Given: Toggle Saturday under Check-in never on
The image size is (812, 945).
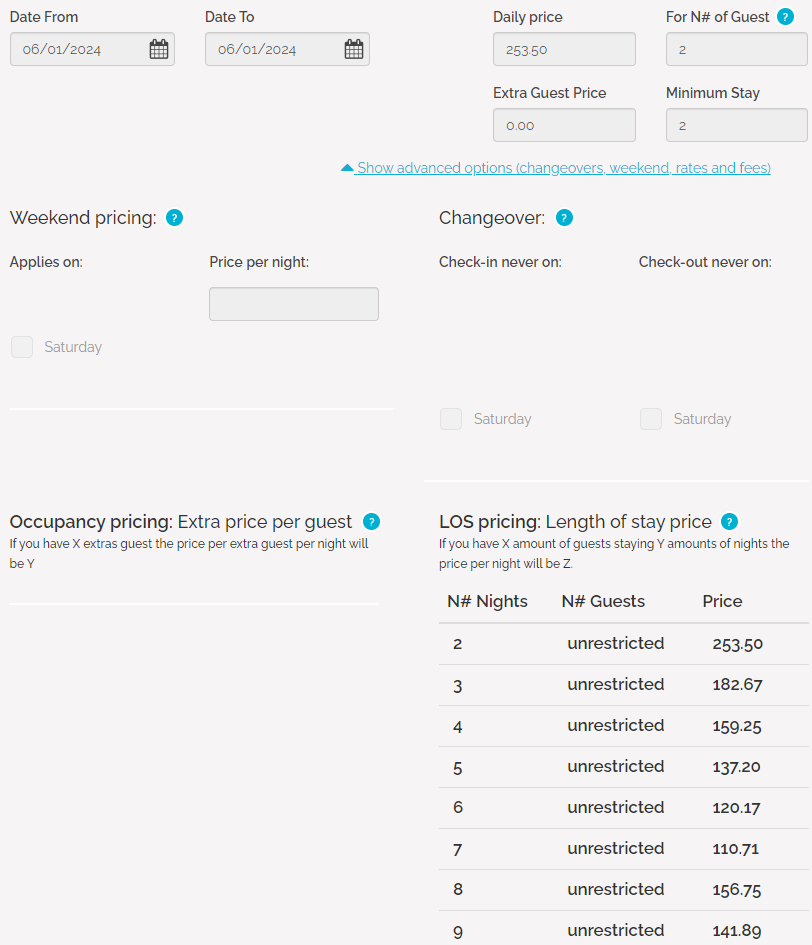Looking at the screenshot, I should tap(451, 419).
